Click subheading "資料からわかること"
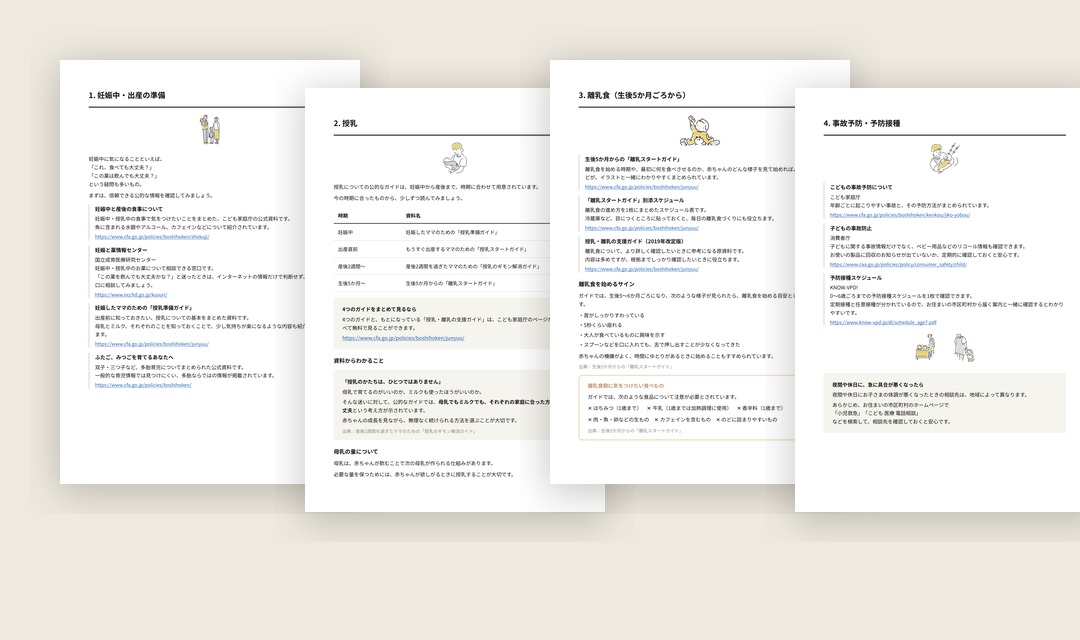Viewport: 1080px width, 640px height. tap(359, 360)
